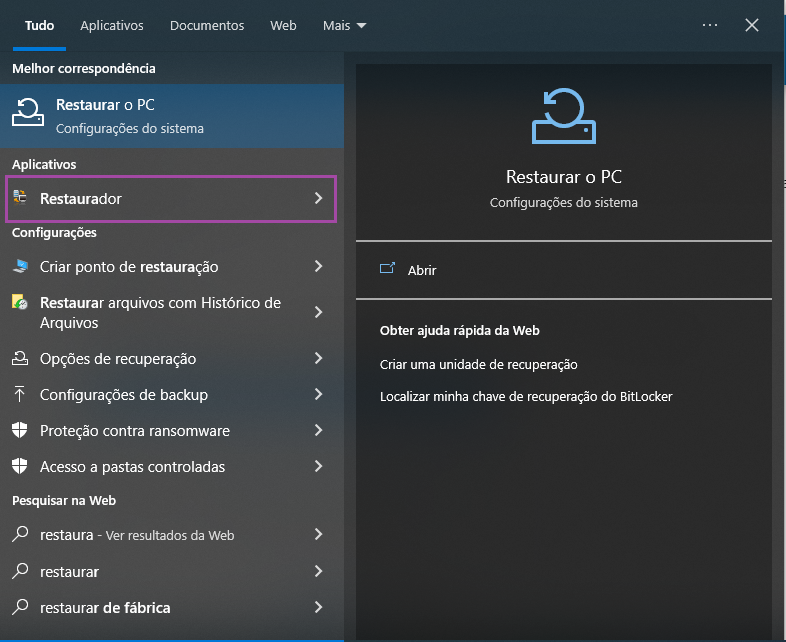The width and height of the screenshot is (786, 642).
Task: Switch to the Documentos tab
Action: 207,26
